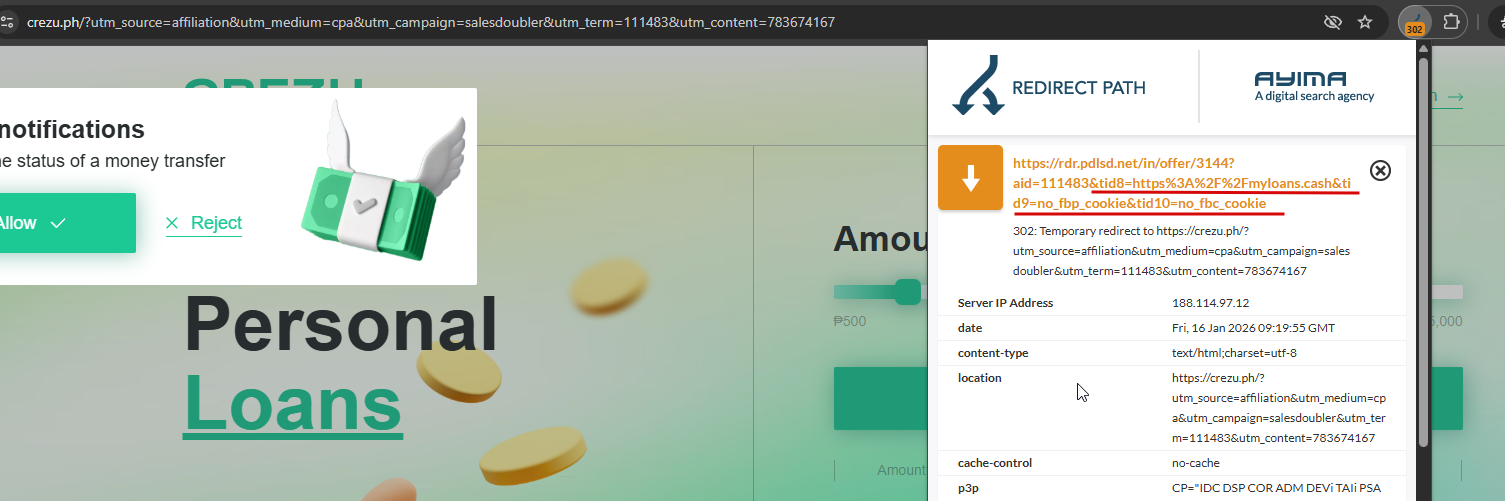The image size is (1505, 501).
Task: Select the cache-control value no-cache
Action: click(x=1196, y=463)
